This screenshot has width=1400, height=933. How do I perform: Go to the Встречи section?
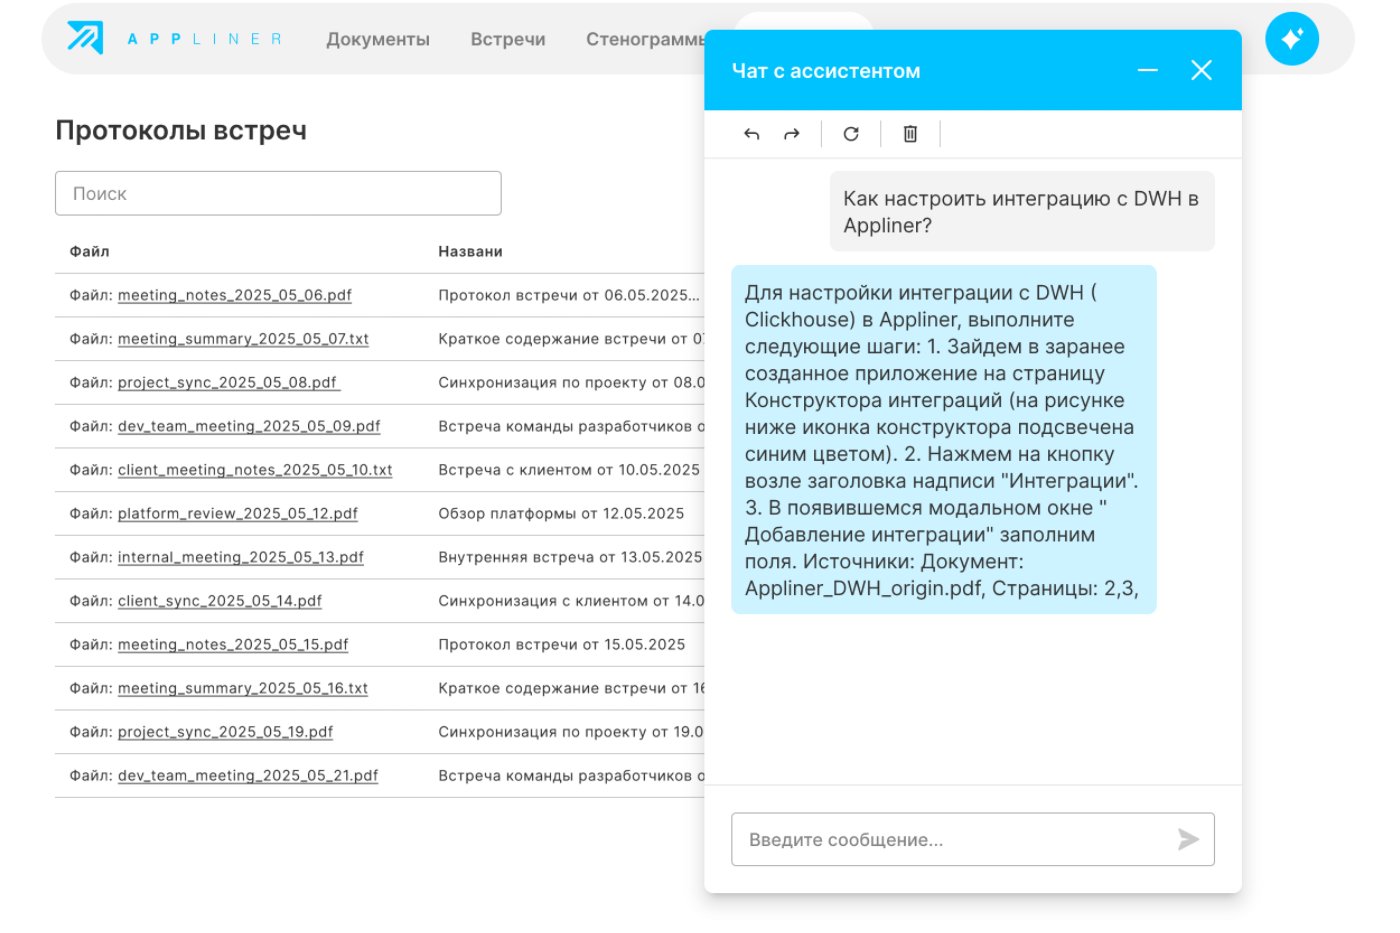(508, 39)
